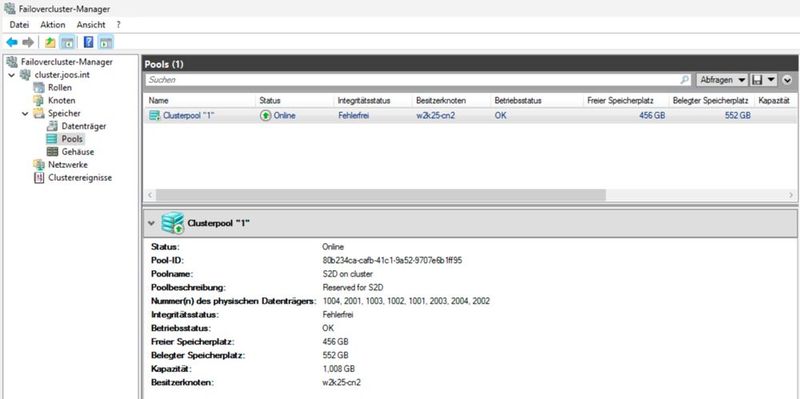The height and width of the screenshot is (399, 800).
Task: Select Clusterereignisse in the tree
Action: (x=80, y=178)
